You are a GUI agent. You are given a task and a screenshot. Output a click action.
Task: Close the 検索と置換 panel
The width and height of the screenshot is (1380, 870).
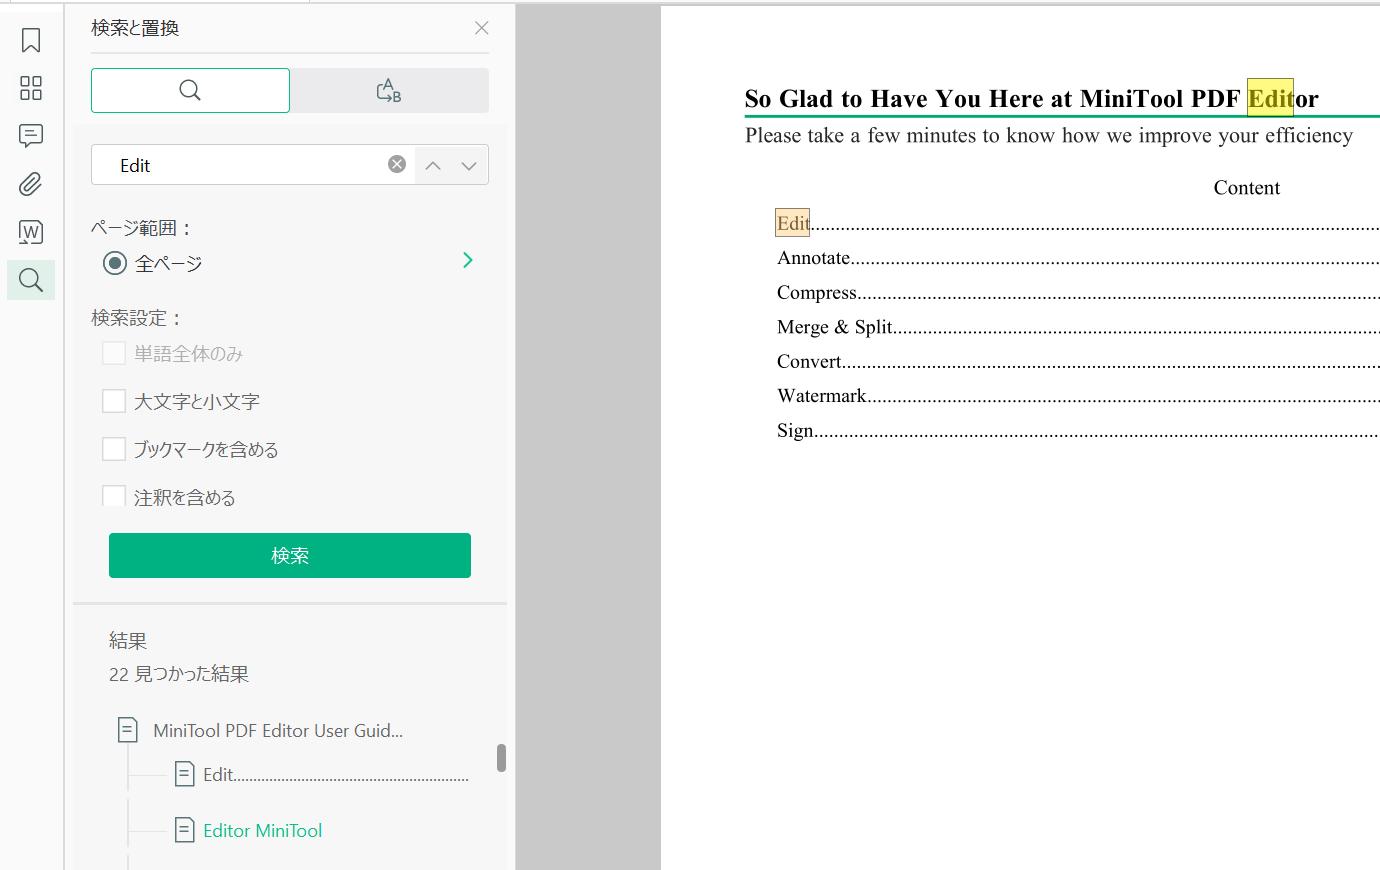(482, 28)
